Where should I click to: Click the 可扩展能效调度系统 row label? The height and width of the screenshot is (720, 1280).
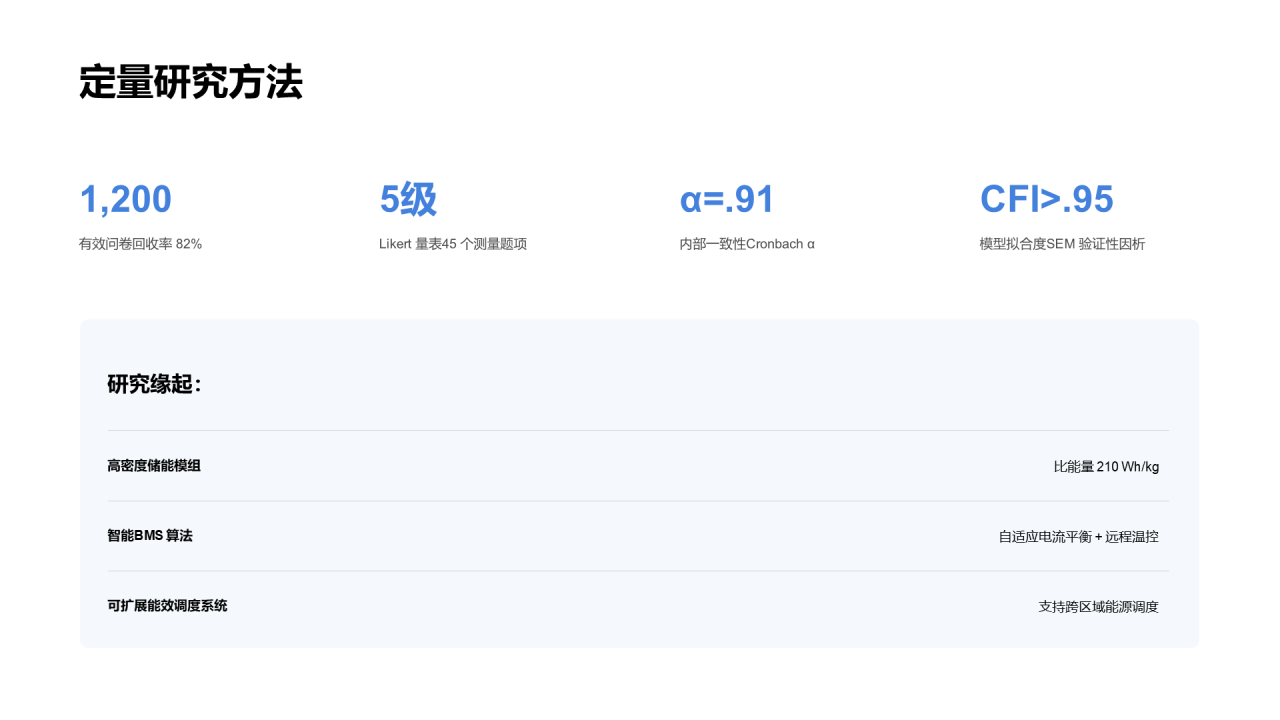[167, 606]
